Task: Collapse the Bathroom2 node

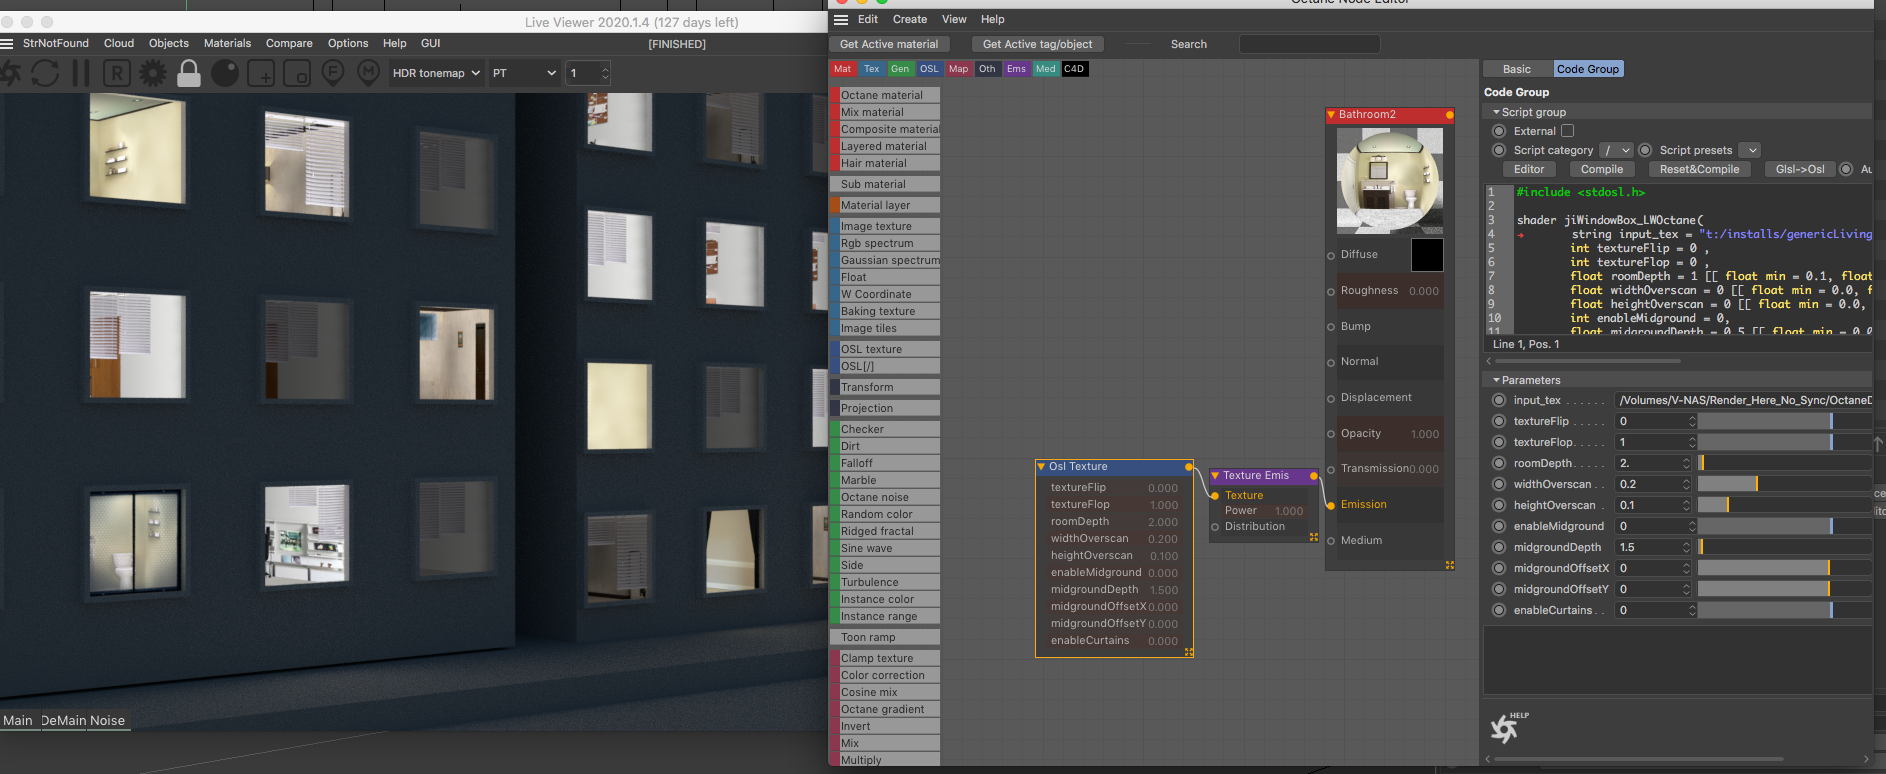Action: tap(1332, 115)
